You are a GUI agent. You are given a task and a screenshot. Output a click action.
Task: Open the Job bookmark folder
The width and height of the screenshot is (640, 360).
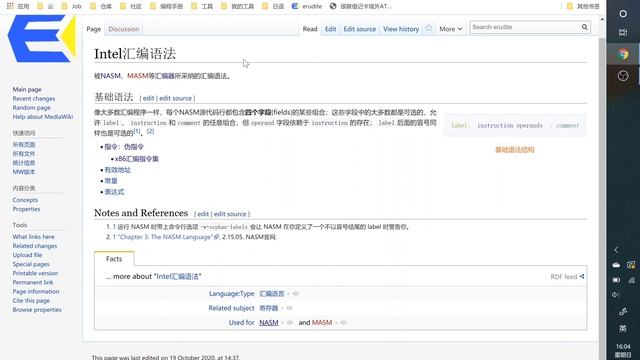click(x=71, y=6)
